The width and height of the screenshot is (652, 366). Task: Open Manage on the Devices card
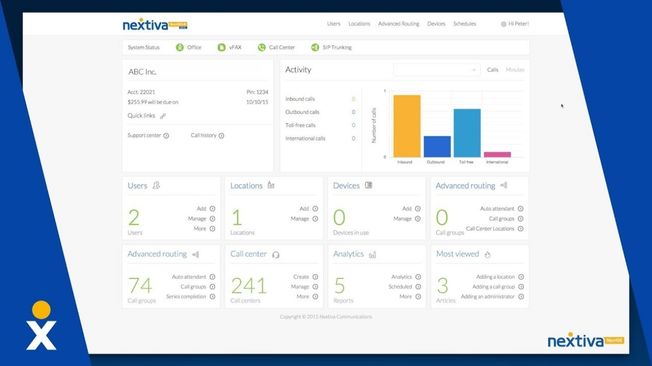[407, 219]
